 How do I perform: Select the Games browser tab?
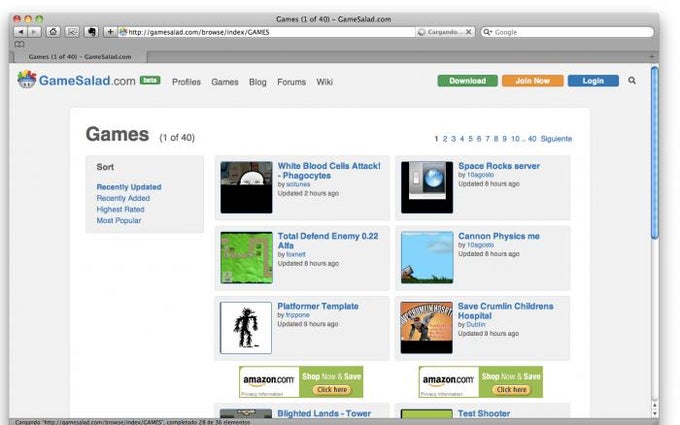point(80,57)
